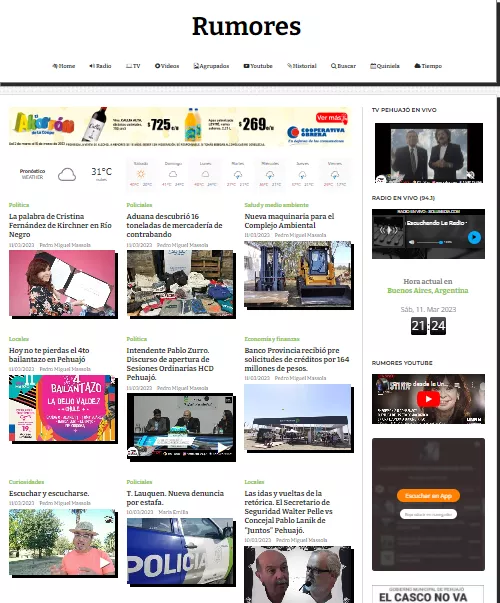Click the radio speaker volume icon
Image resolution: width=500 pixels, height=603 pixels.
click(412, 242)
